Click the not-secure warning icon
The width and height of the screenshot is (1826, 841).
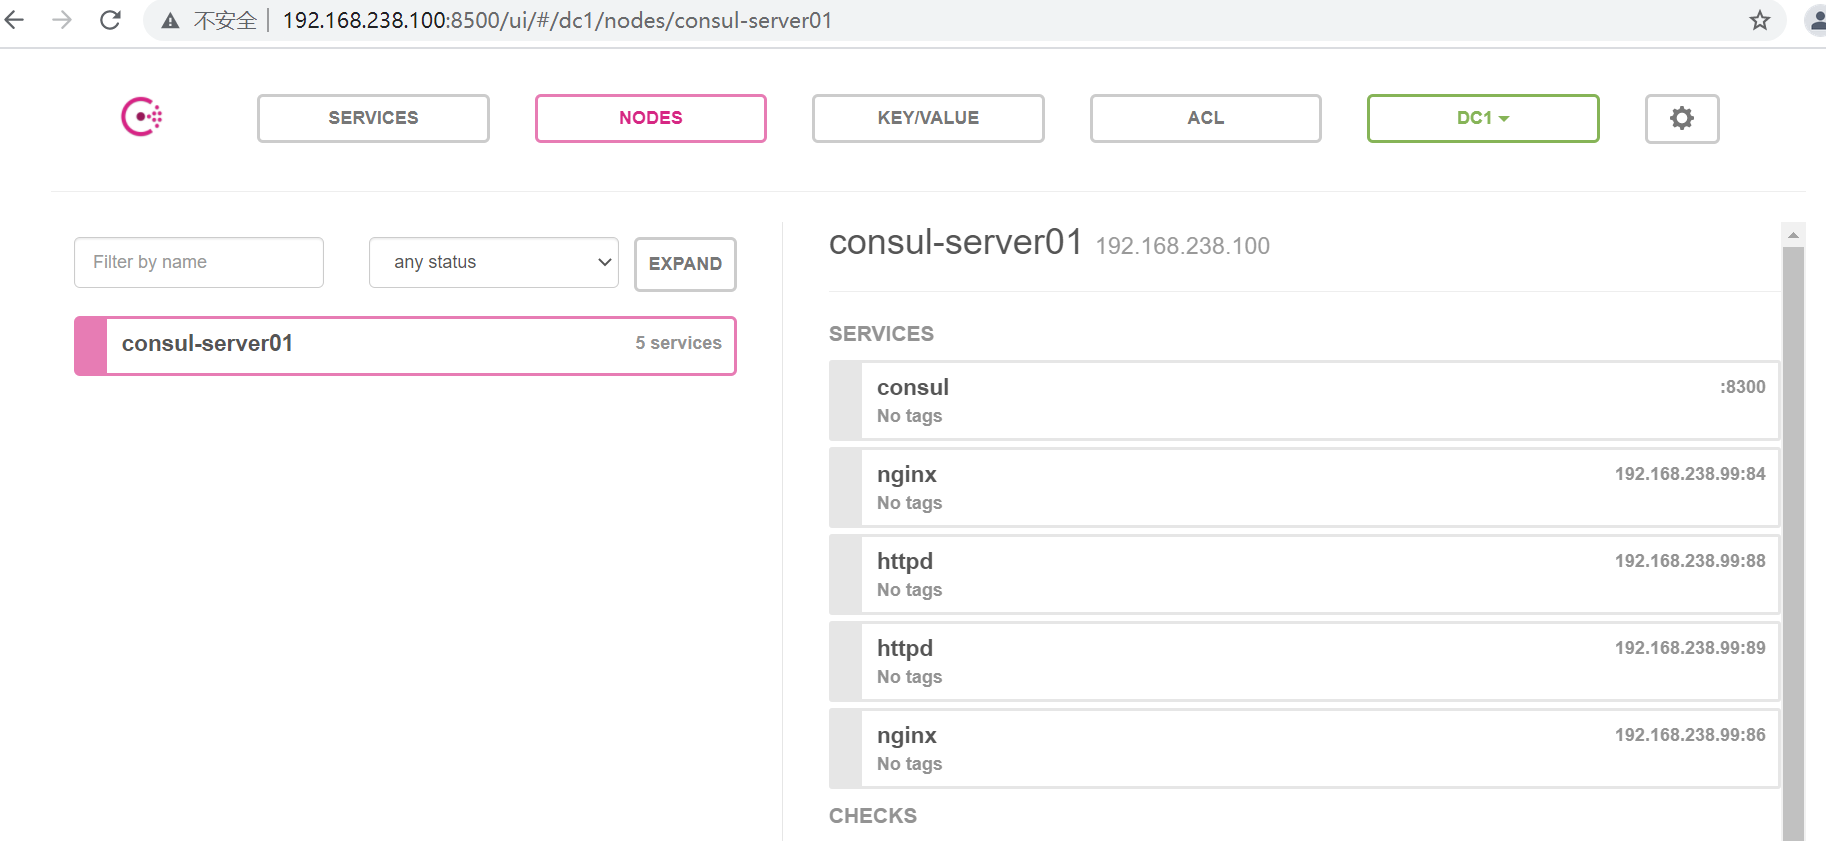(x=171, y=21)
